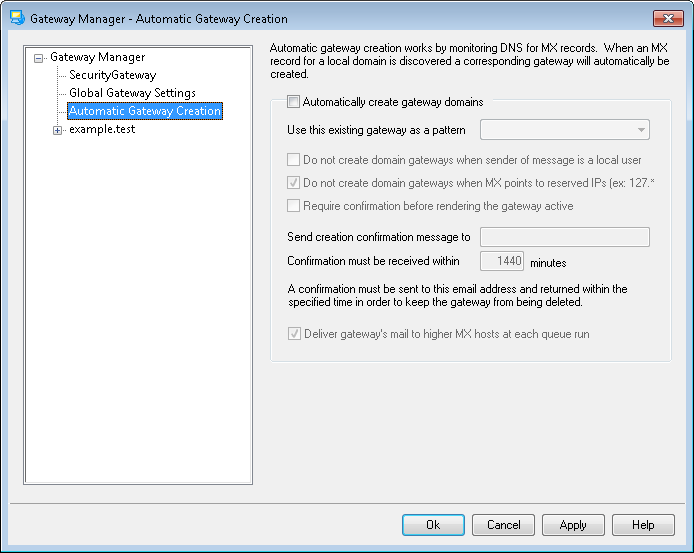This screenshot has width=694, height=553.
Task: Select SecurityGateway in the tree
Action: click(112, 75)
